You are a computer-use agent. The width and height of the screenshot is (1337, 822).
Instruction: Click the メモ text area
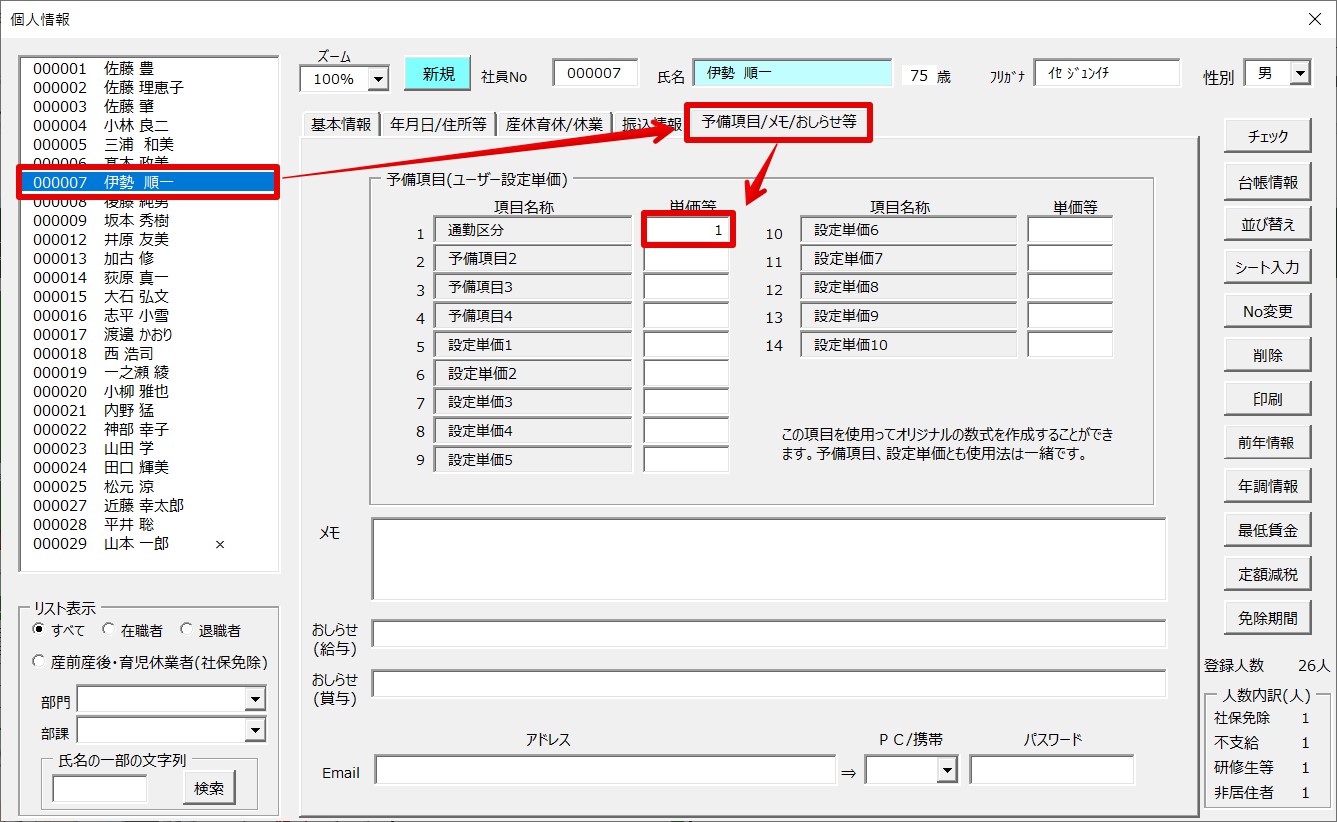click(768, 558)
